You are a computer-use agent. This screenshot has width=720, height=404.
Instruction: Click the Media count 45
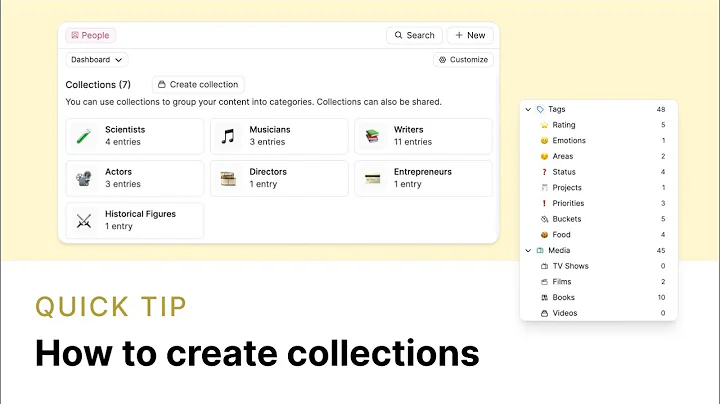click(x=661, y=250)
